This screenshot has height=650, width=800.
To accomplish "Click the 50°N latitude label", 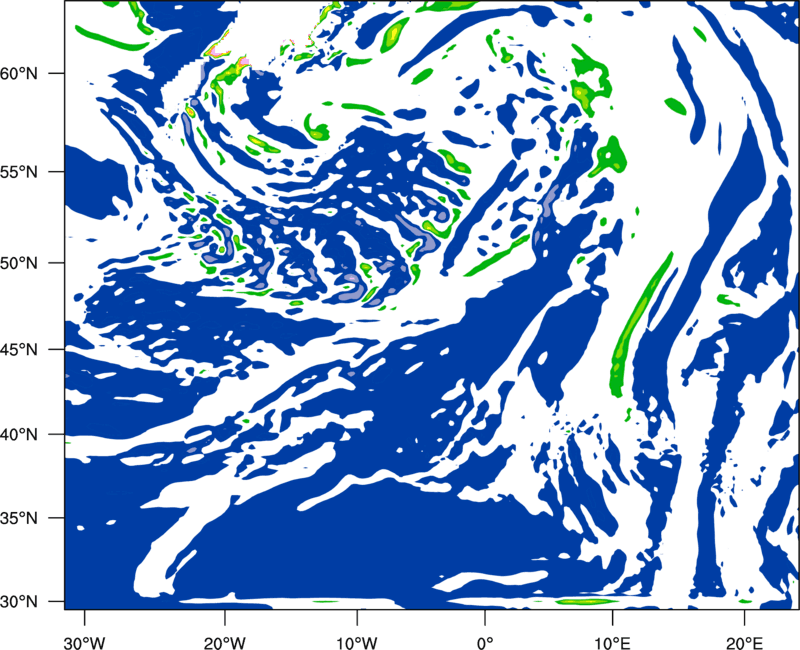I will tap(19, 263).
